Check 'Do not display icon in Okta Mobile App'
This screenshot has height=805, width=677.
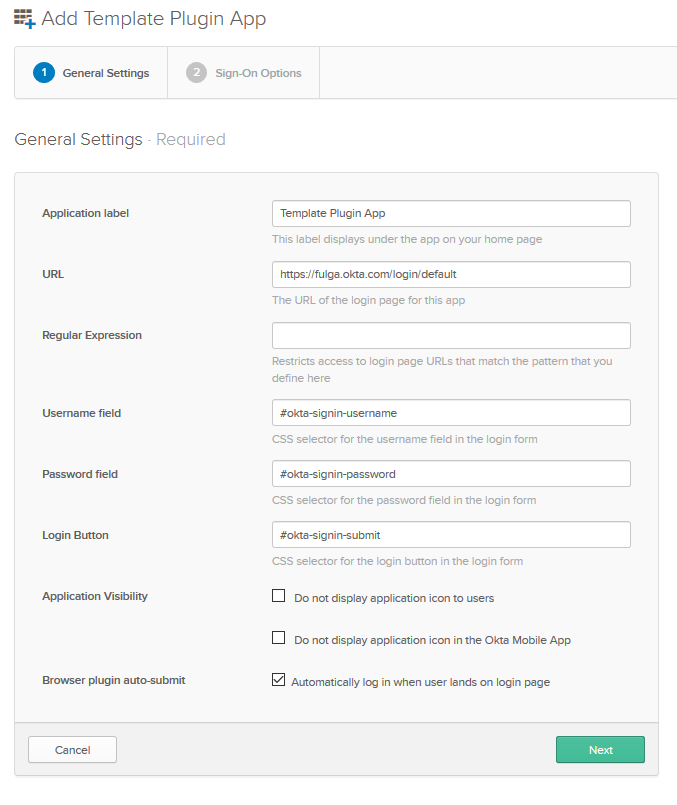tap(279, 638)
